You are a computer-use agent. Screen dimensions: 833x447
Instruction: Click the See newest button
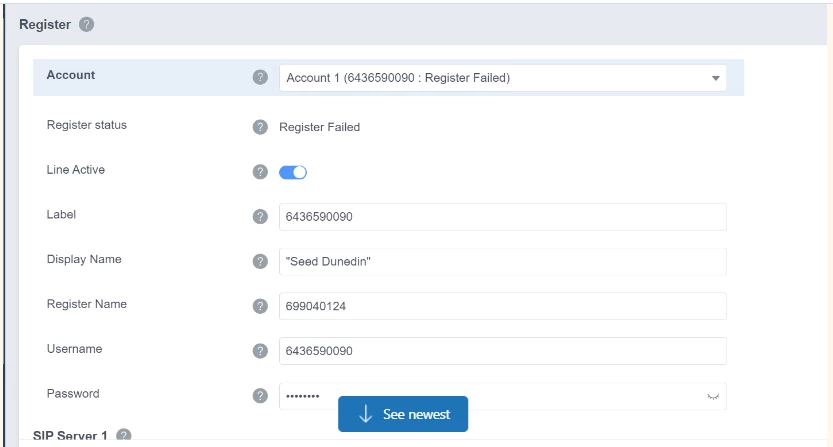tap(403, 414)
